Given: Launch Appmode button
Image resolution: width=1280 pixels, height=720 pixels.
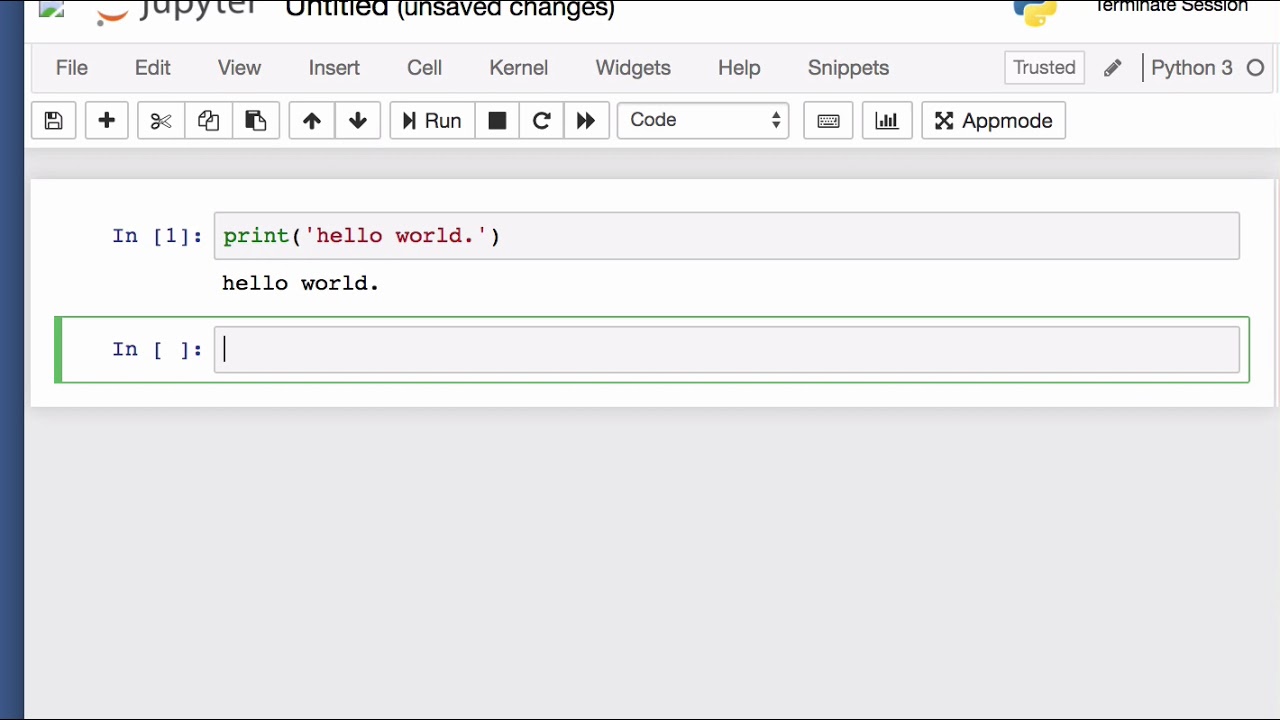Looking at the screenshot, I should click(993, 121).
